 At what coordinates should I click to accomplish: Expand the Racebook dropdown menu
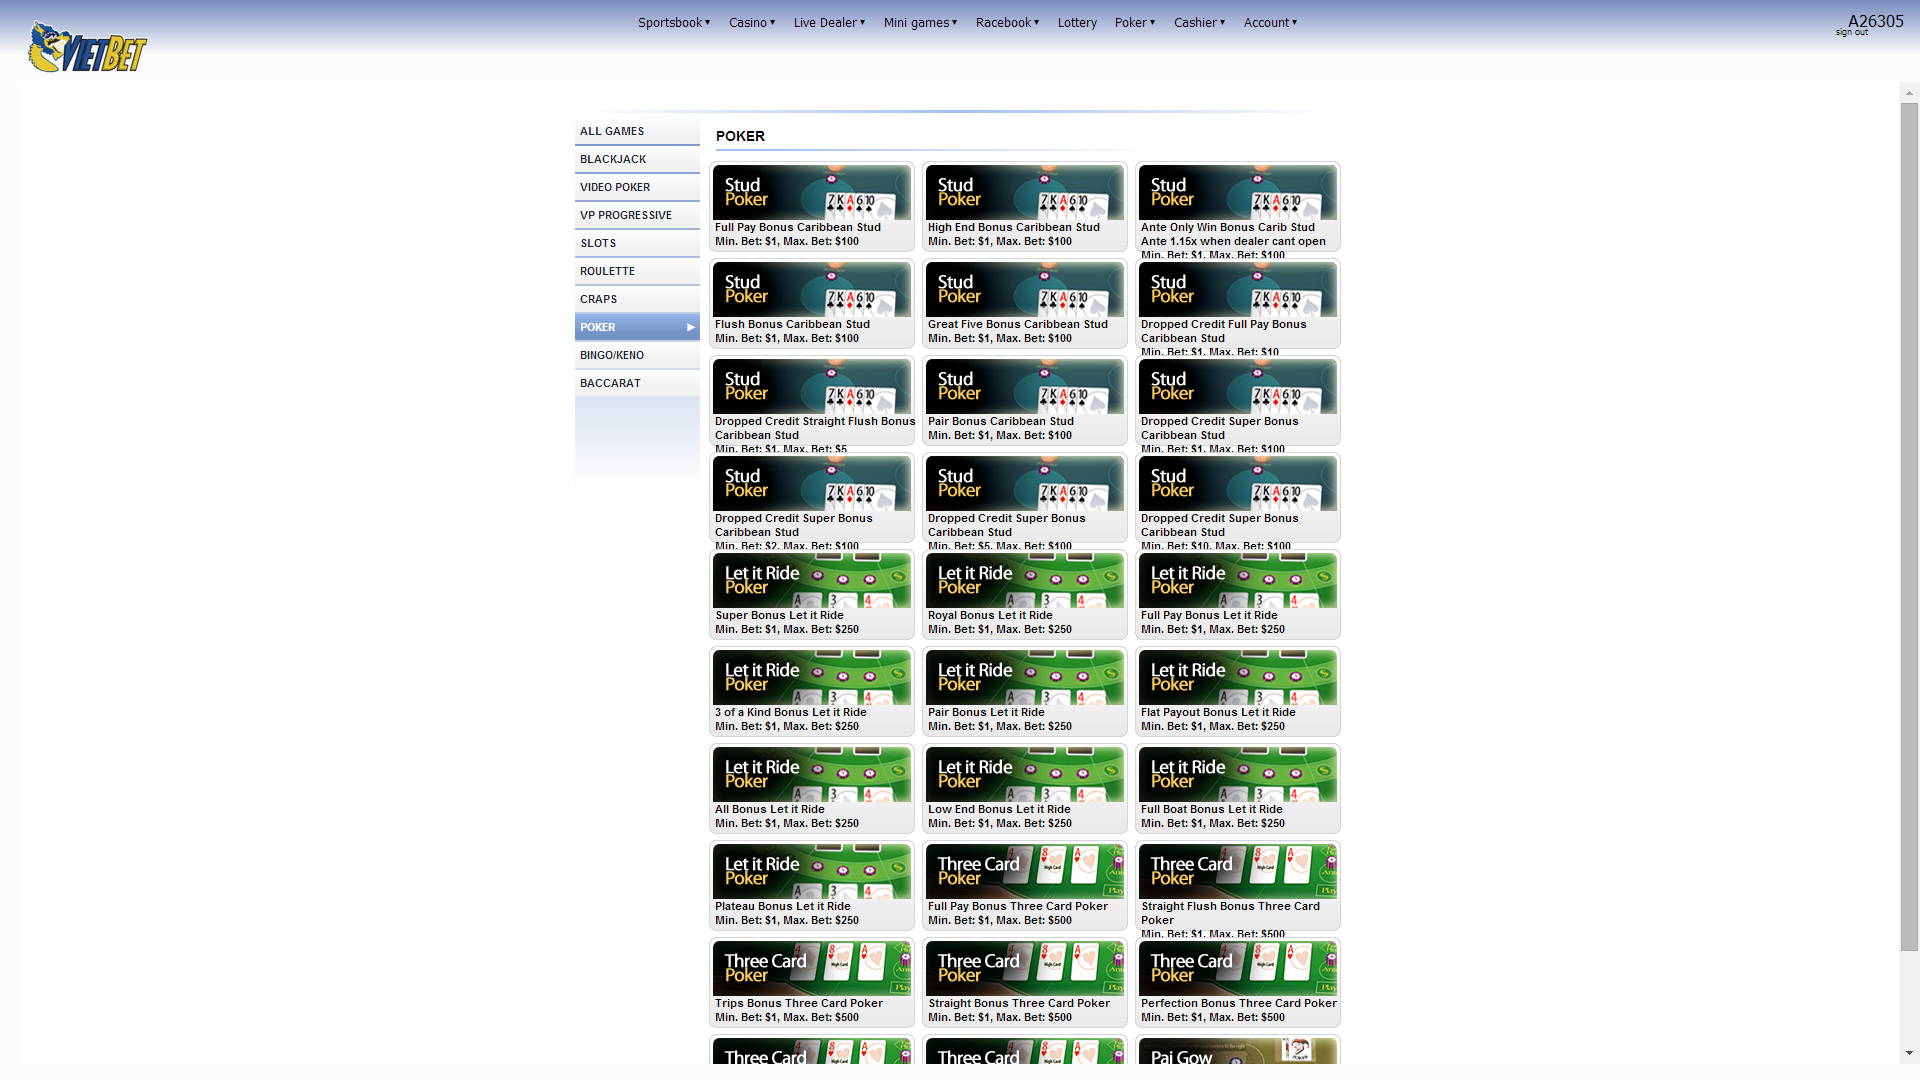1007,22
